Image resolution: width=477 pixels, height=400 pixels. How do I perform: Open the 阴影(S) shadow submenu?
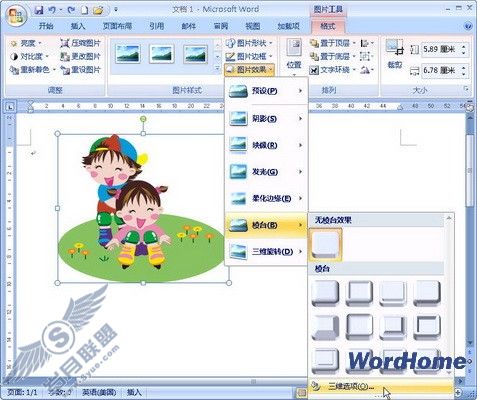pyautogui.click(x=266, y=119)
